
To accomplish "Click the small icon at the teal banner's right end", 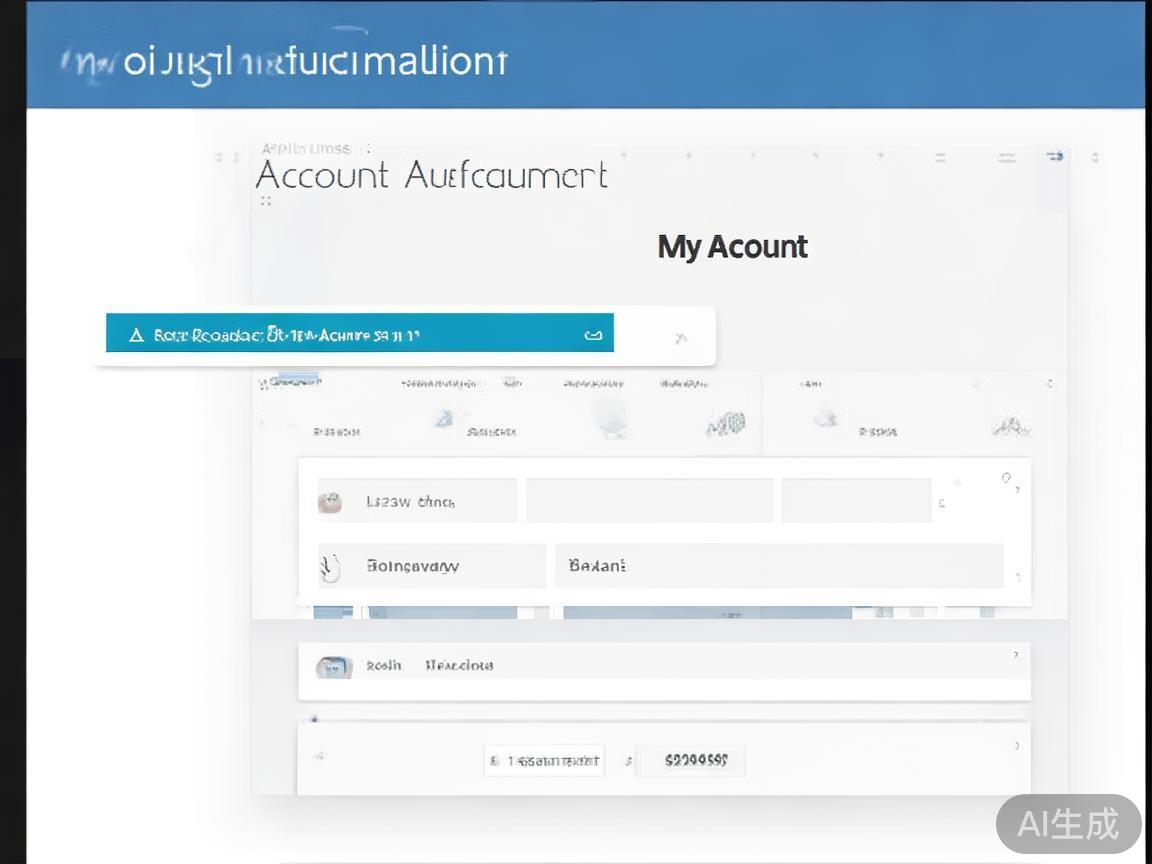I will (593, 335).
